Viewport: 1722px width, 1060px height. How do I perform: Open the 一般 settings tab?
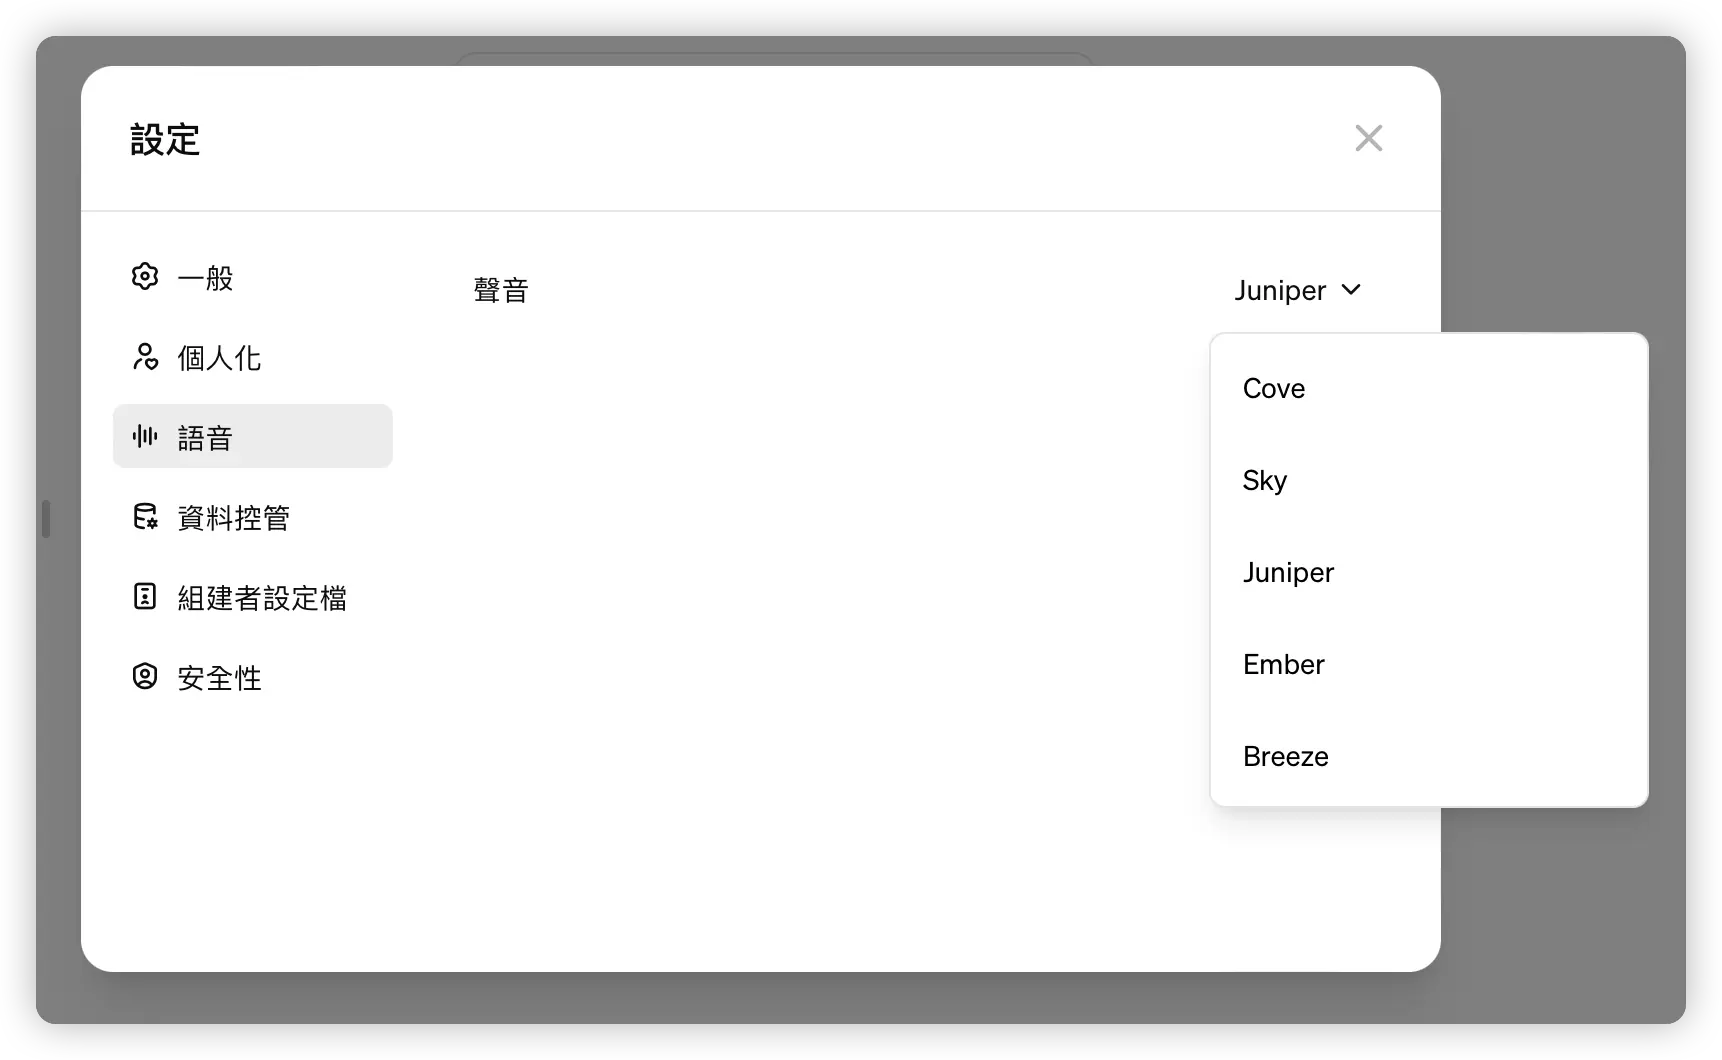(252, 277)
